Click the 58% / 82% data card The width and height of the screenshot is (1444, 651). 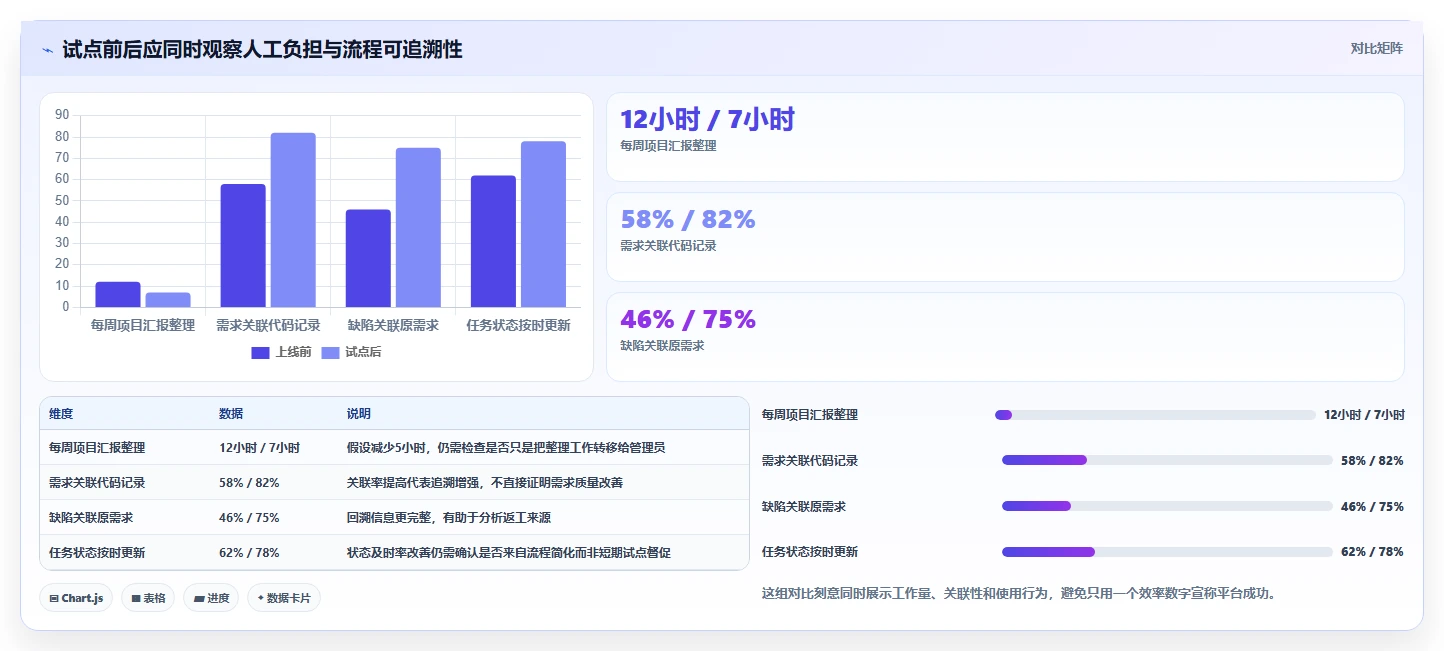1005,237
